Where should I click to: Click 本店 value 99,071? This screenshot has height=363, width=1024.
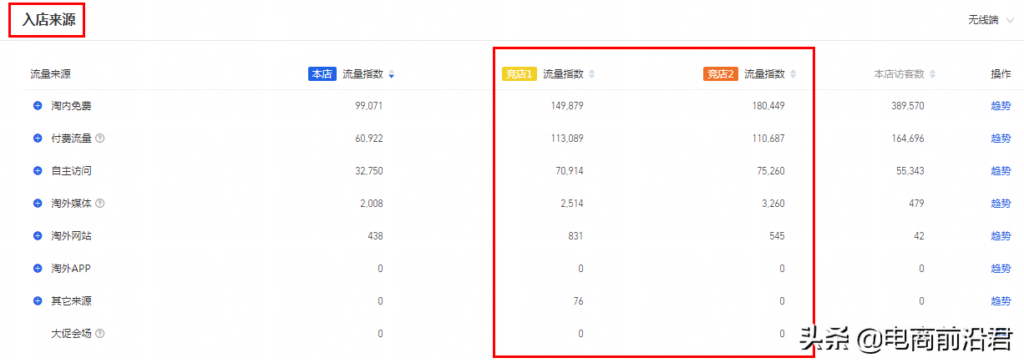coord(369,105)
